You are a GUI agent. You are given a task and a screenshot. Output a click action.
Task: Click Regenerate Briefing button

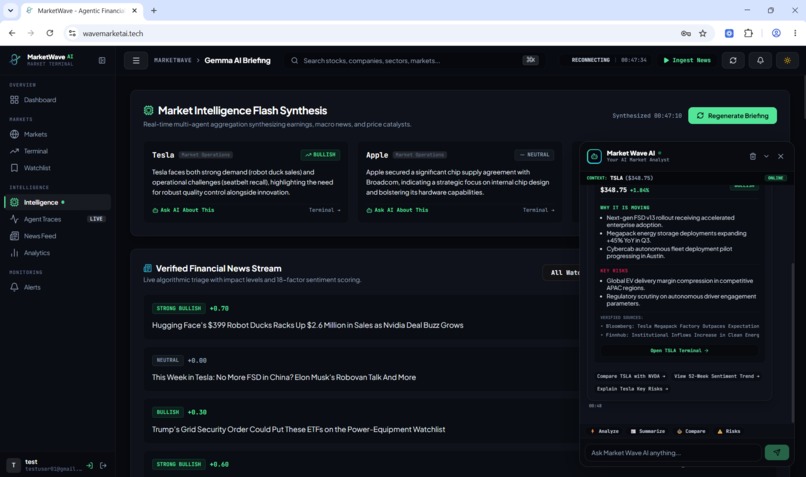[x=732, y=116]
